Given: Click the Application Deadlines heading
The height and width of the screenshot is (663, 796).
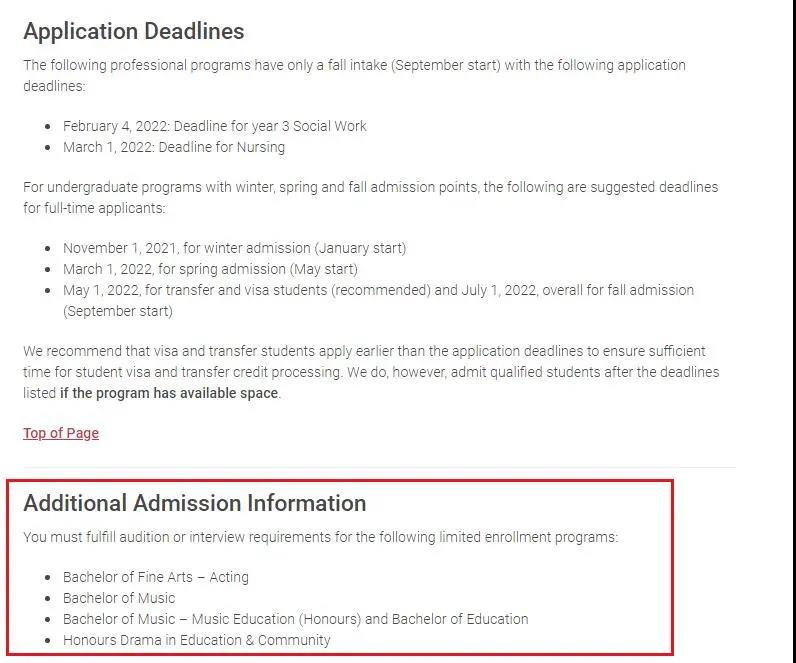Looking at the screenshot, I should pyautogui.click(x=134, y=31).
